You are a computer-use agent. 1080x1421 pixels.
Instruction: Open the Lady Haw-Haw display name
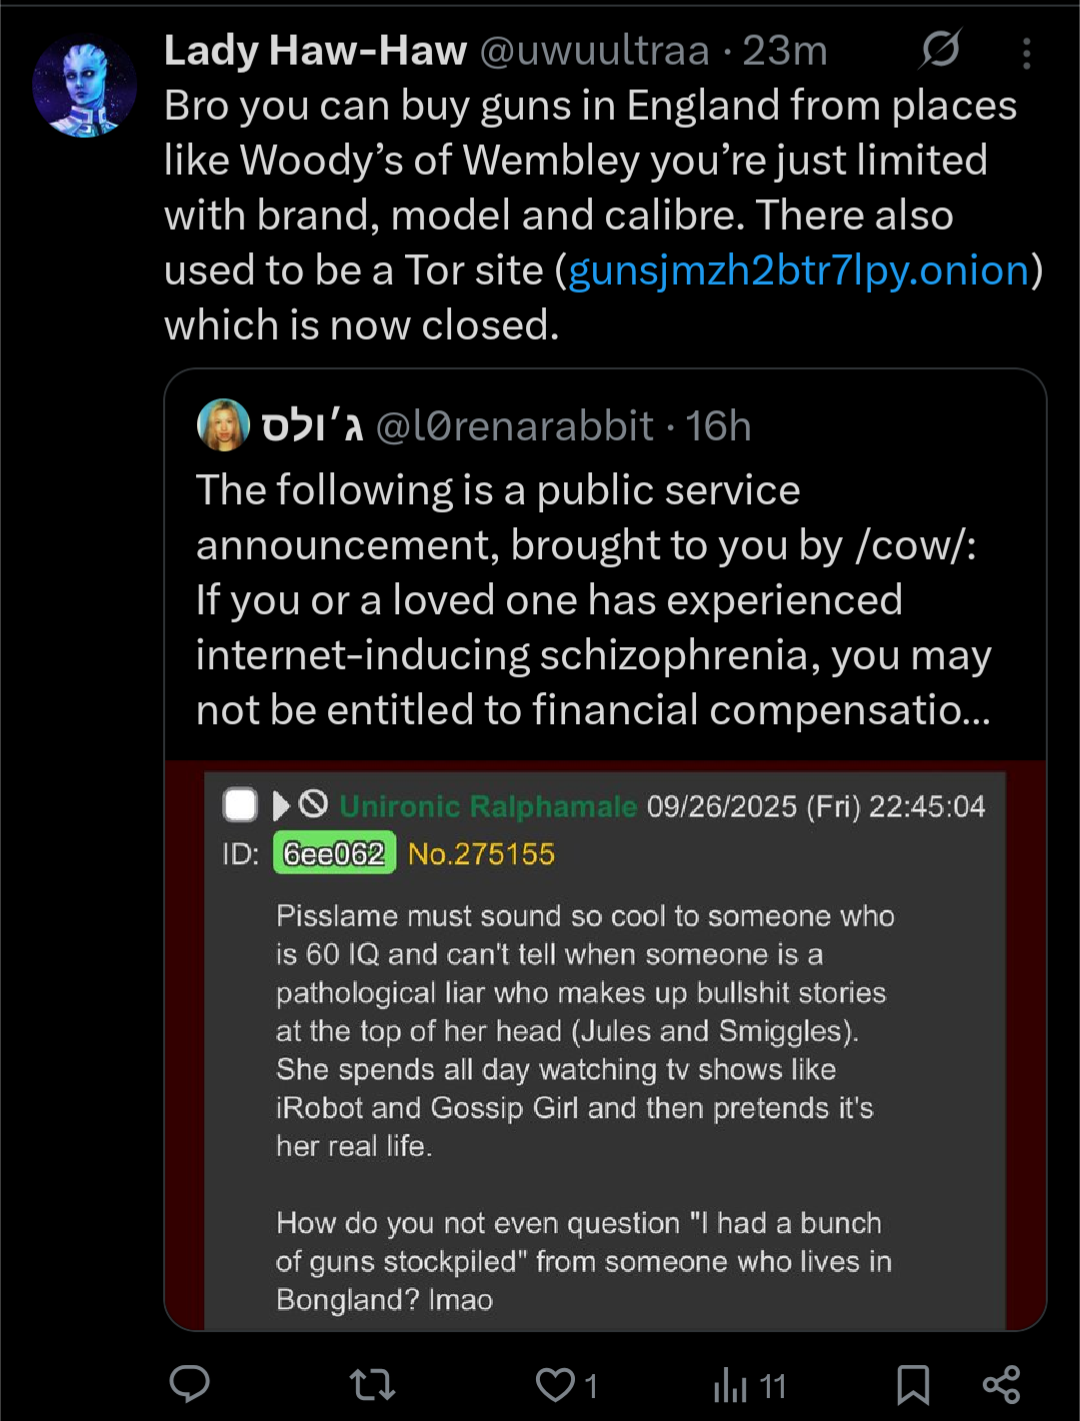tap(315, 50)
